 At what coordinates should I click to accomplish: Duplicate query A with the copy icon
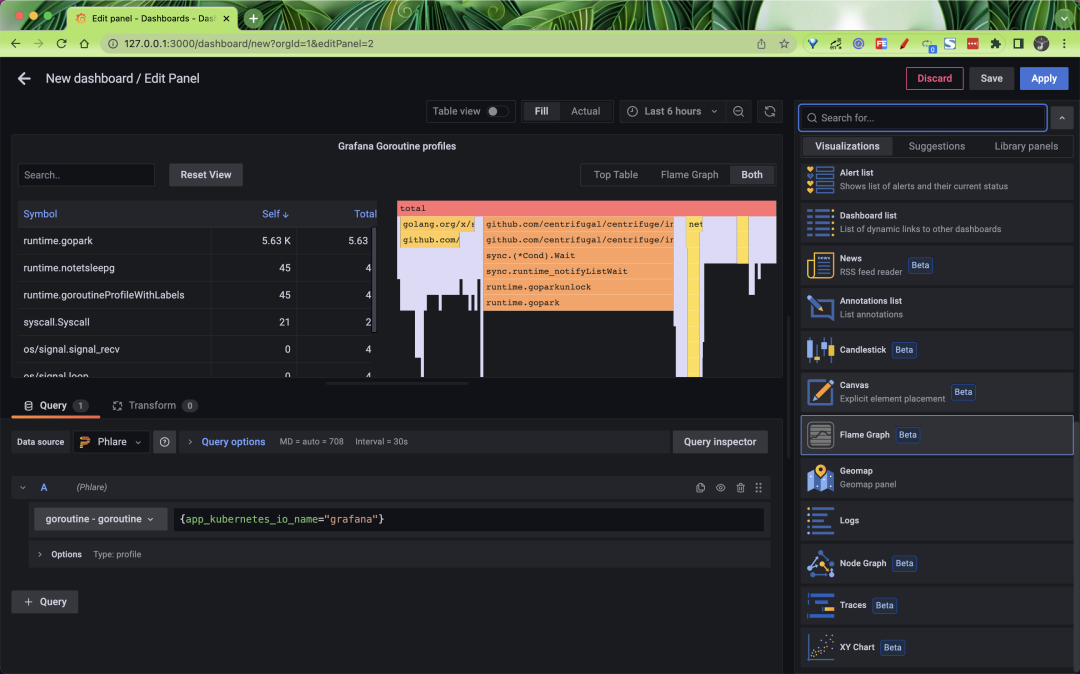click(x=700, y=487)
